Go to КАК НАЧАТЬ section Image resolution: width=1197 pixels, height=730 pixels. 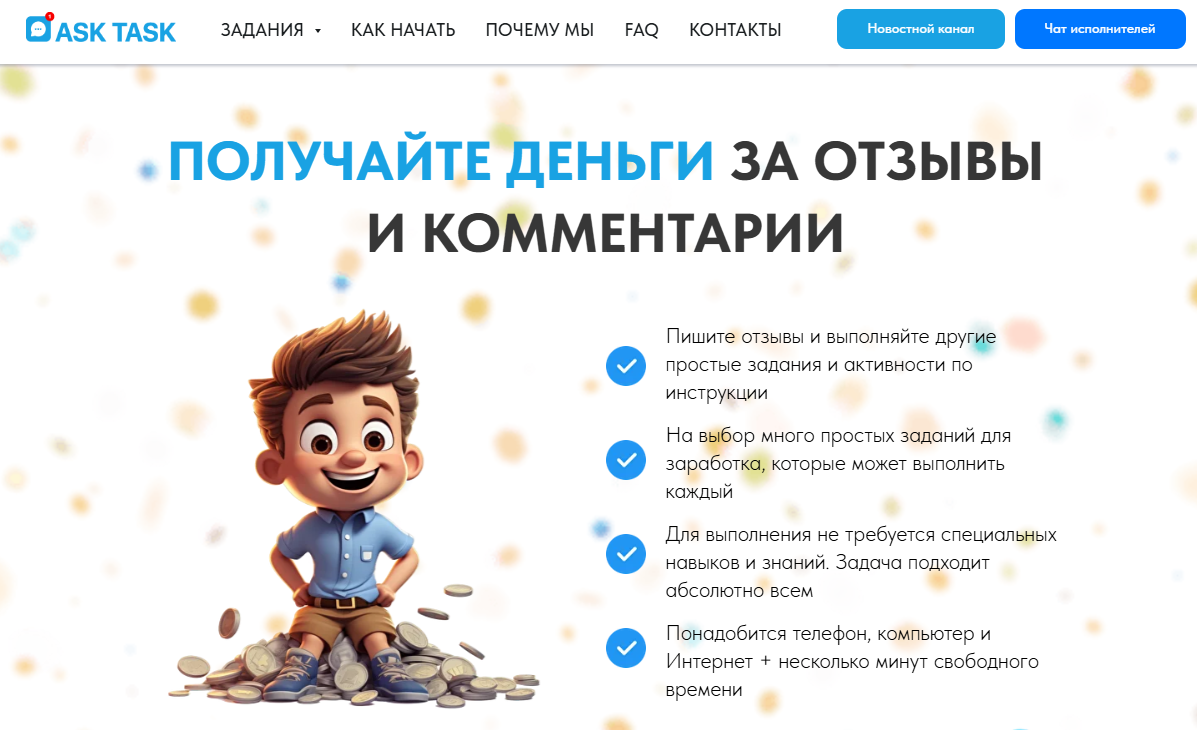[x=403, y=30]
